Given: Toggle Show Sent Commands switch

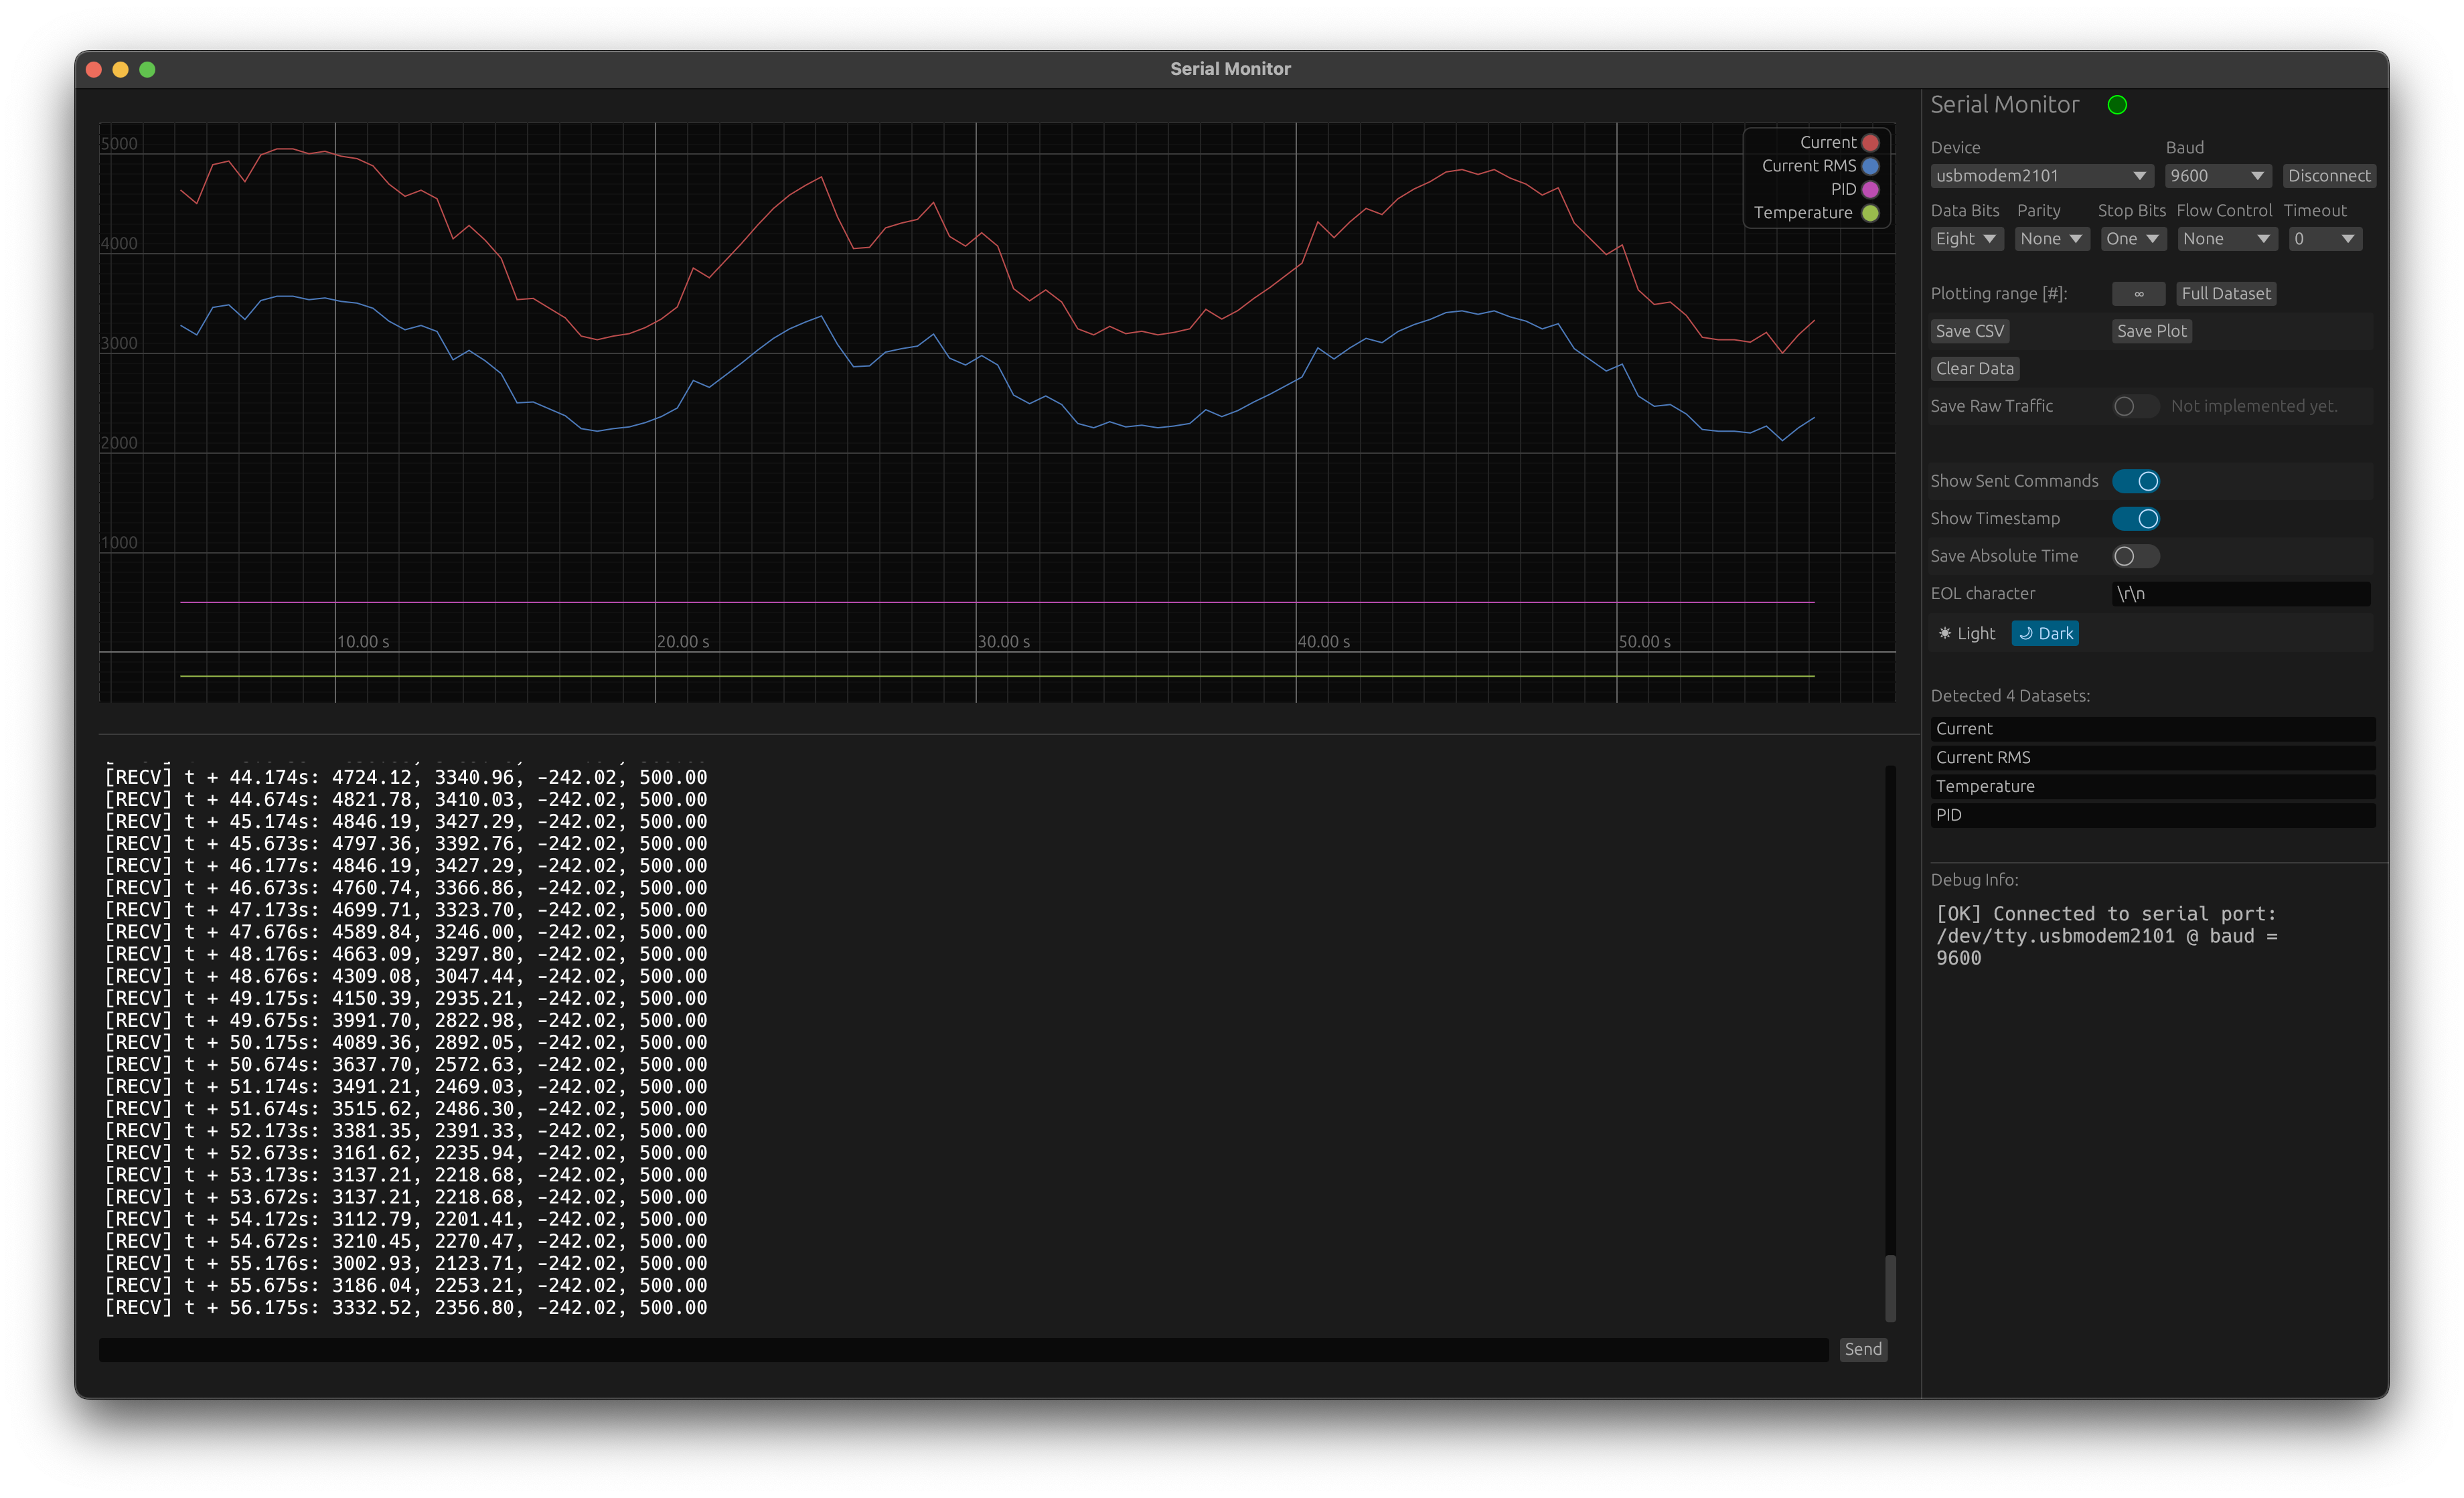Looking at the screenshot, I should click(x=2135, y=481).
